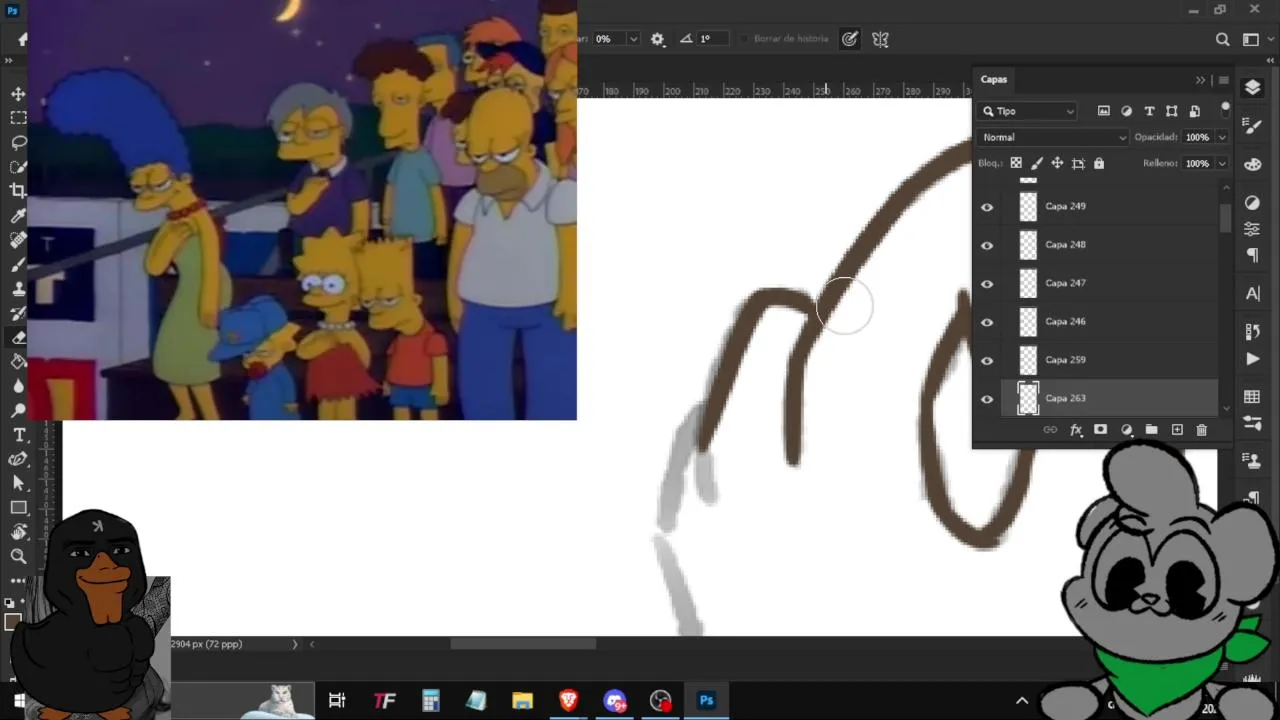Viewport: 1280px width, 720px height.
Task: Toggle pressure for size target icon
Action: pos(849,39)
